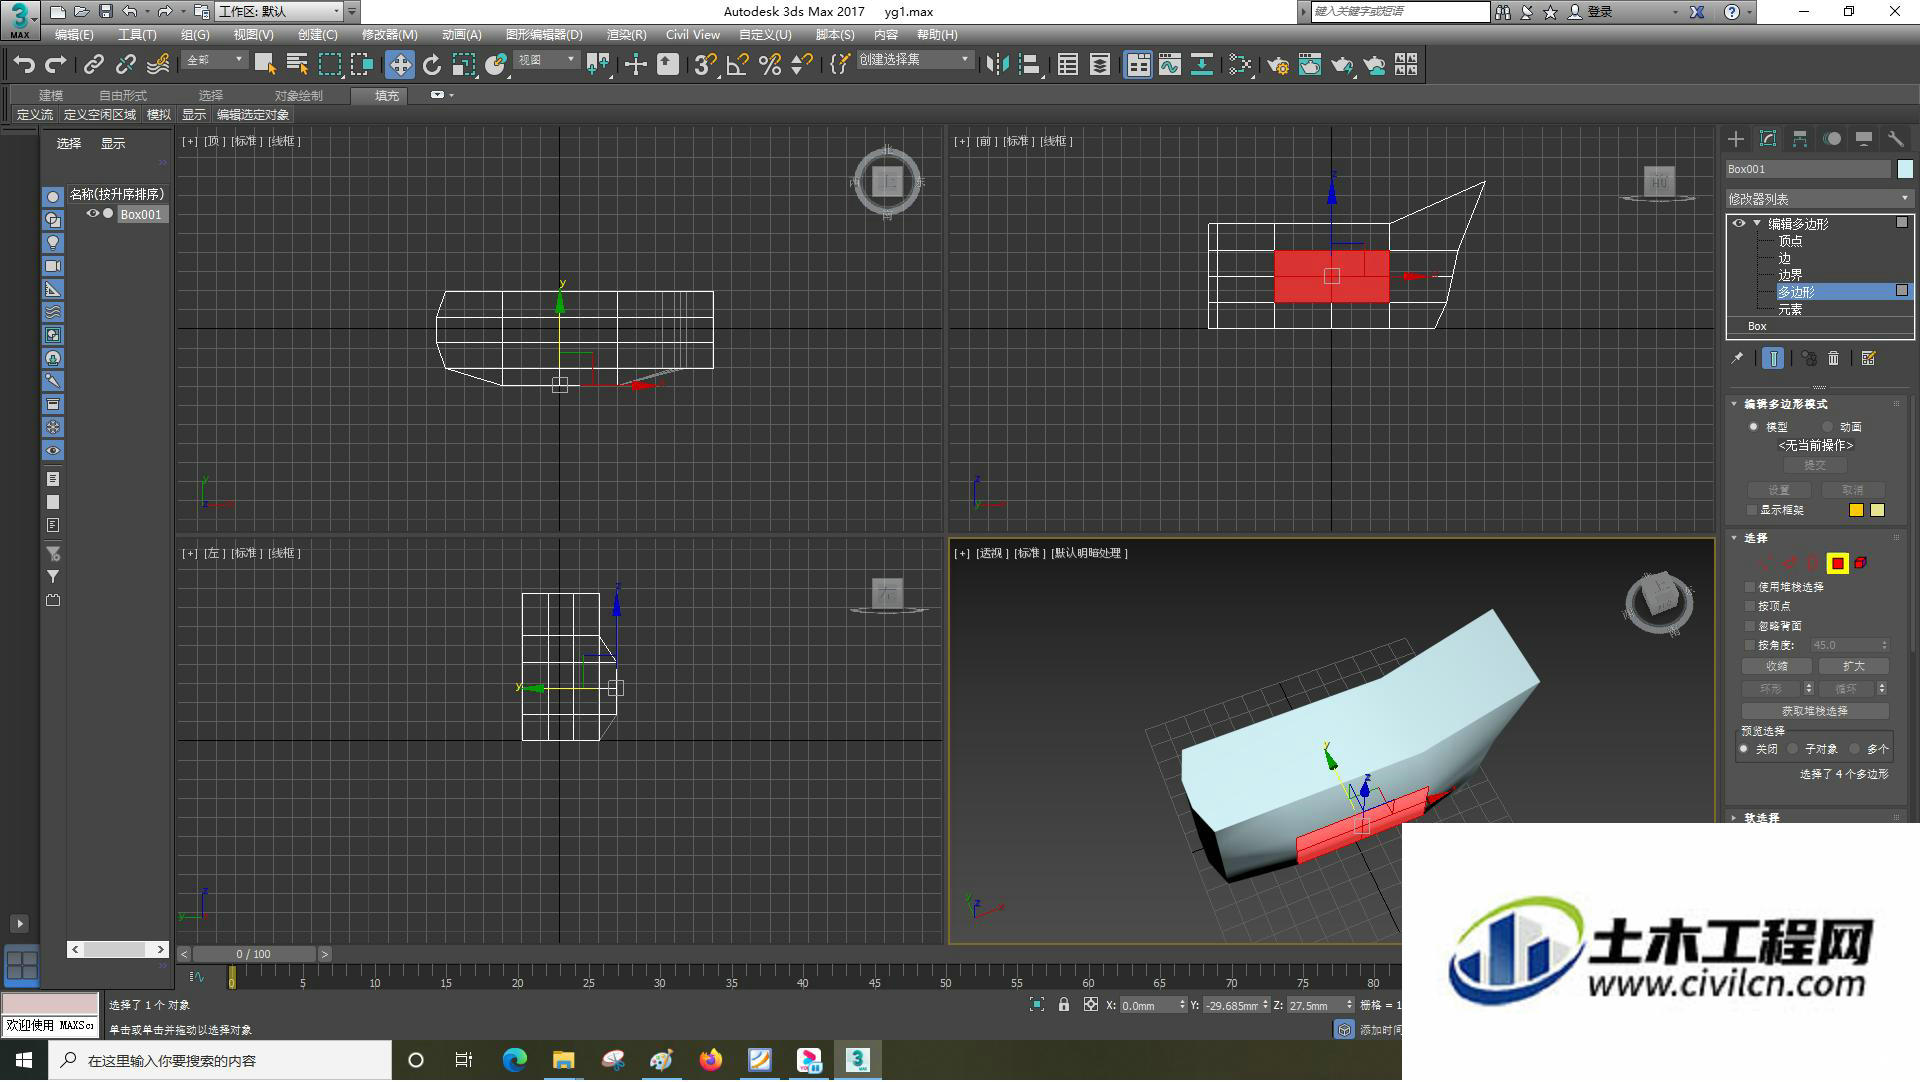Switch to the 建模 ribbon tab
The height and width of the screenshot is (1082, 1920).
pyautogui.click(x=50, y=96)
